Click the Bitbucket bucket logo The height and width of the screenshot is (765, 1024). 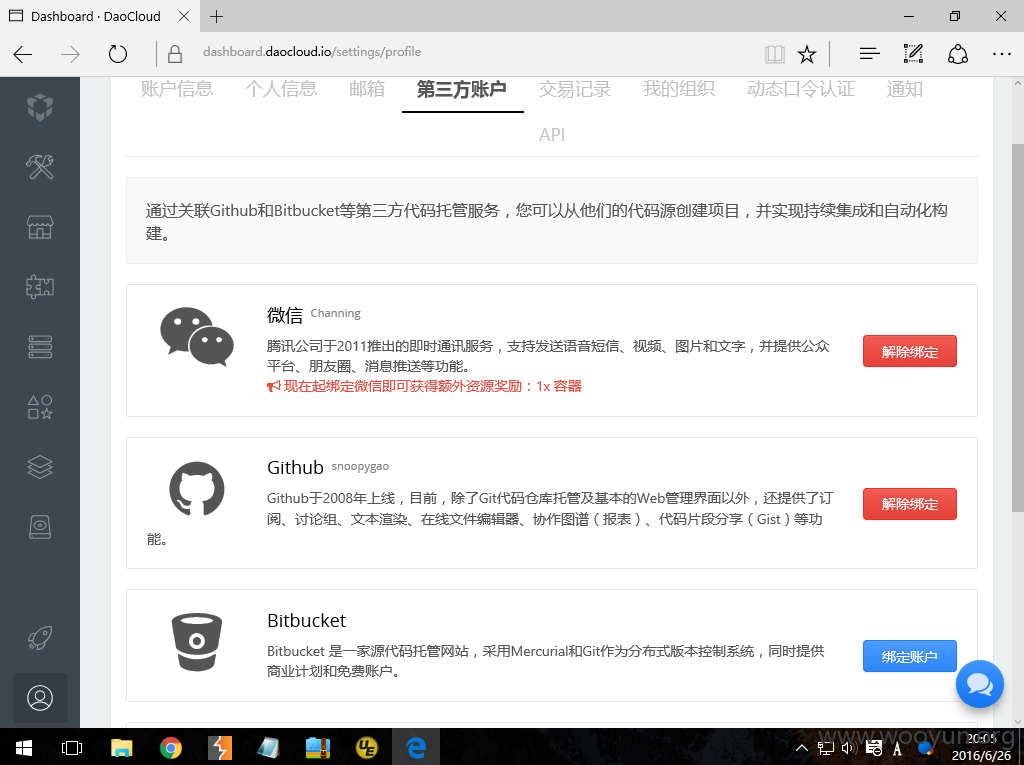(x=197, y=642)
